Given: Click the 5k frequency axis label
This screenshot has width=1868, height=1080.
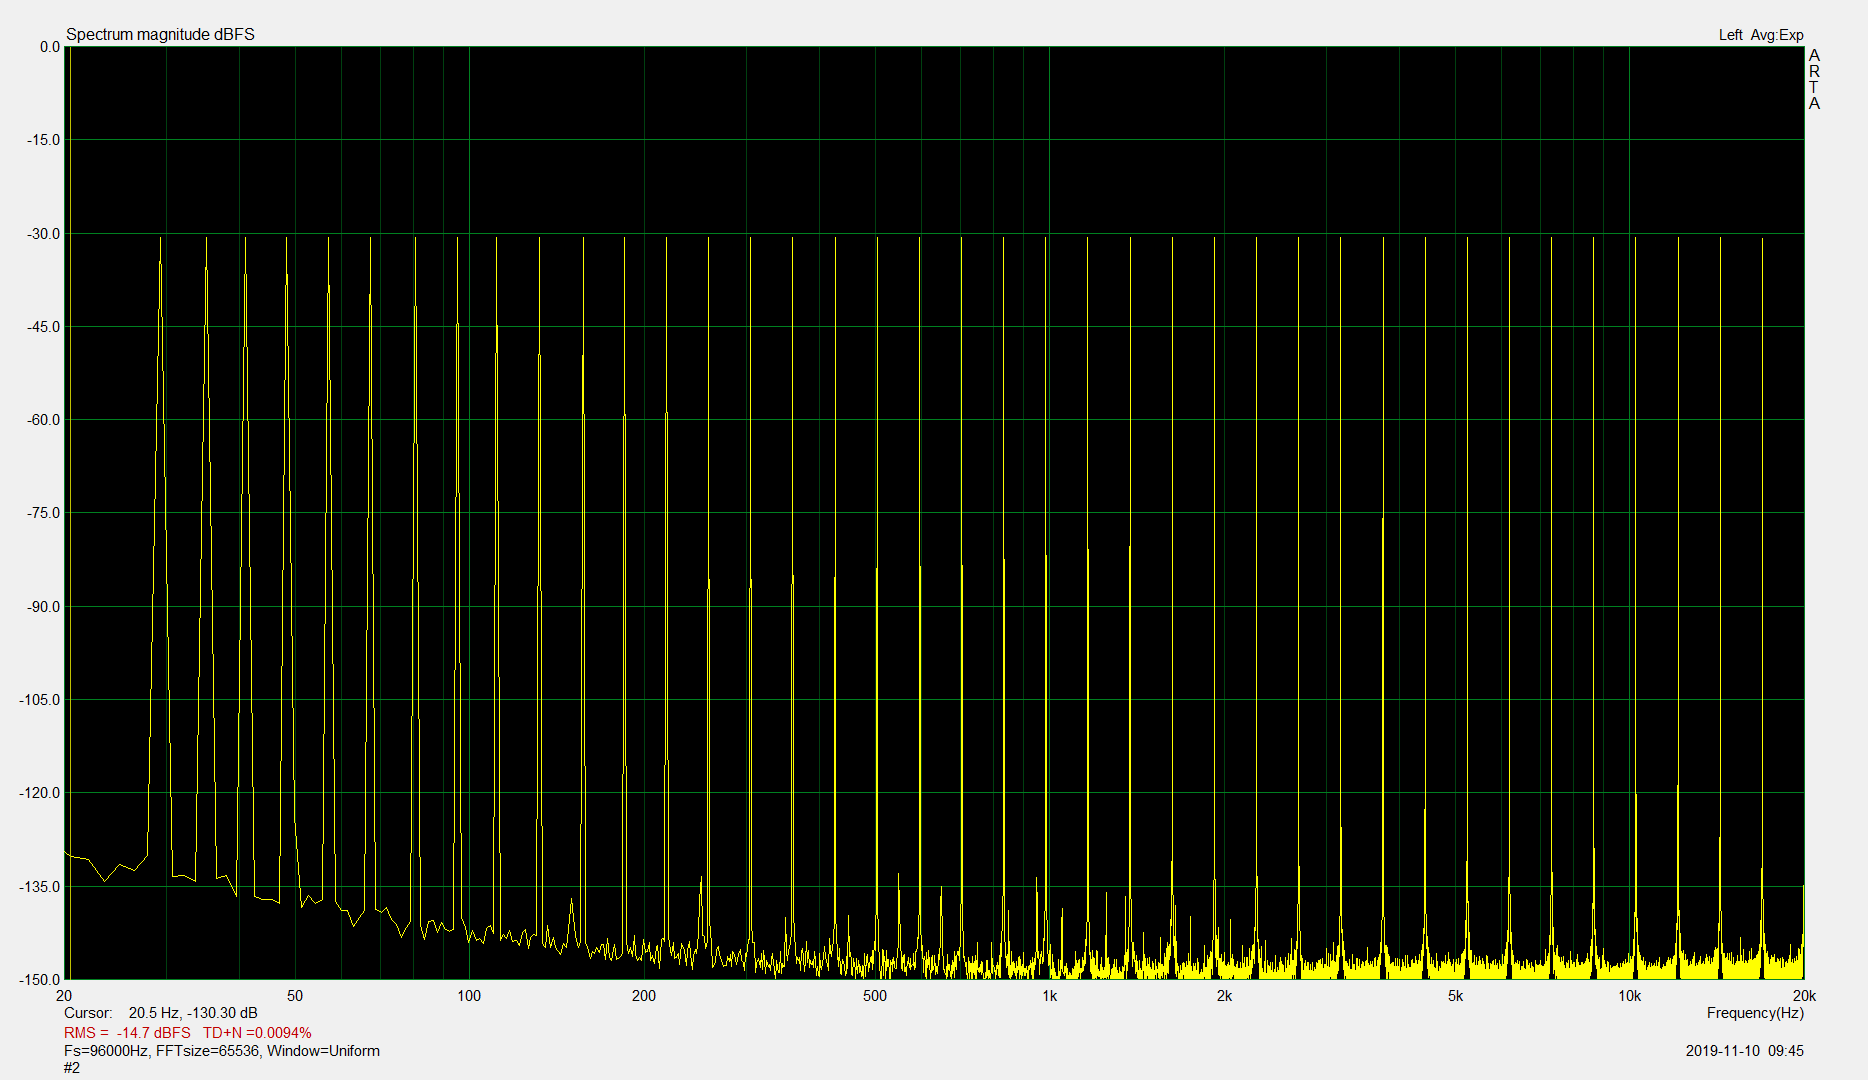Looking at the screenshot, I should pyautogui.click(x=1455, y=996).
